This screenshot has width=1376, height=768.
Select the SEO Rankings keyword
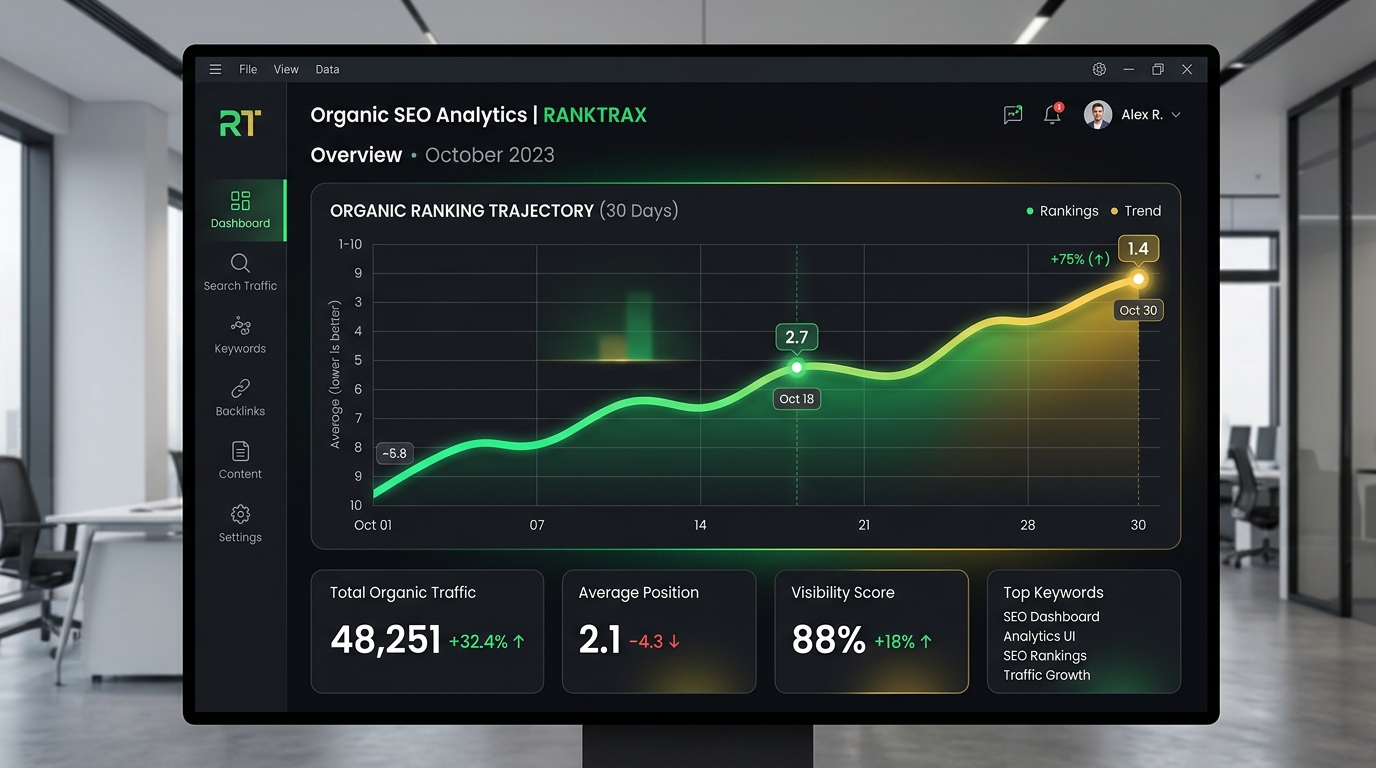pos(1045,656)
